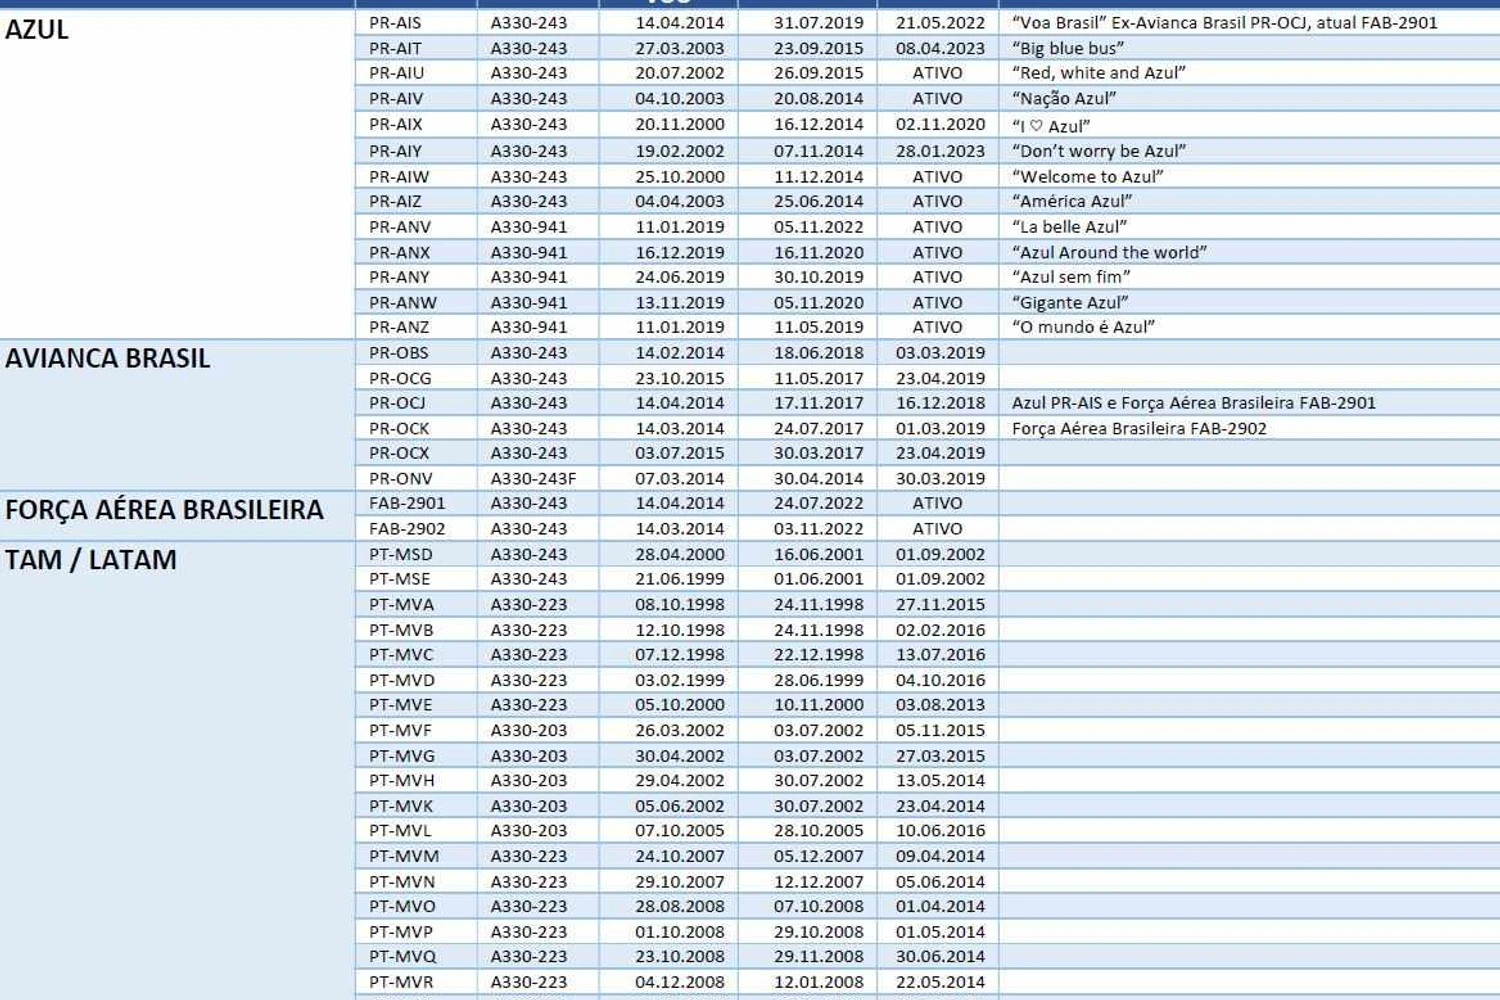Select the PT-MVR registration cell
Image resolution: width=1500 pixels, height=1000 pixels.
pos(416,982)
